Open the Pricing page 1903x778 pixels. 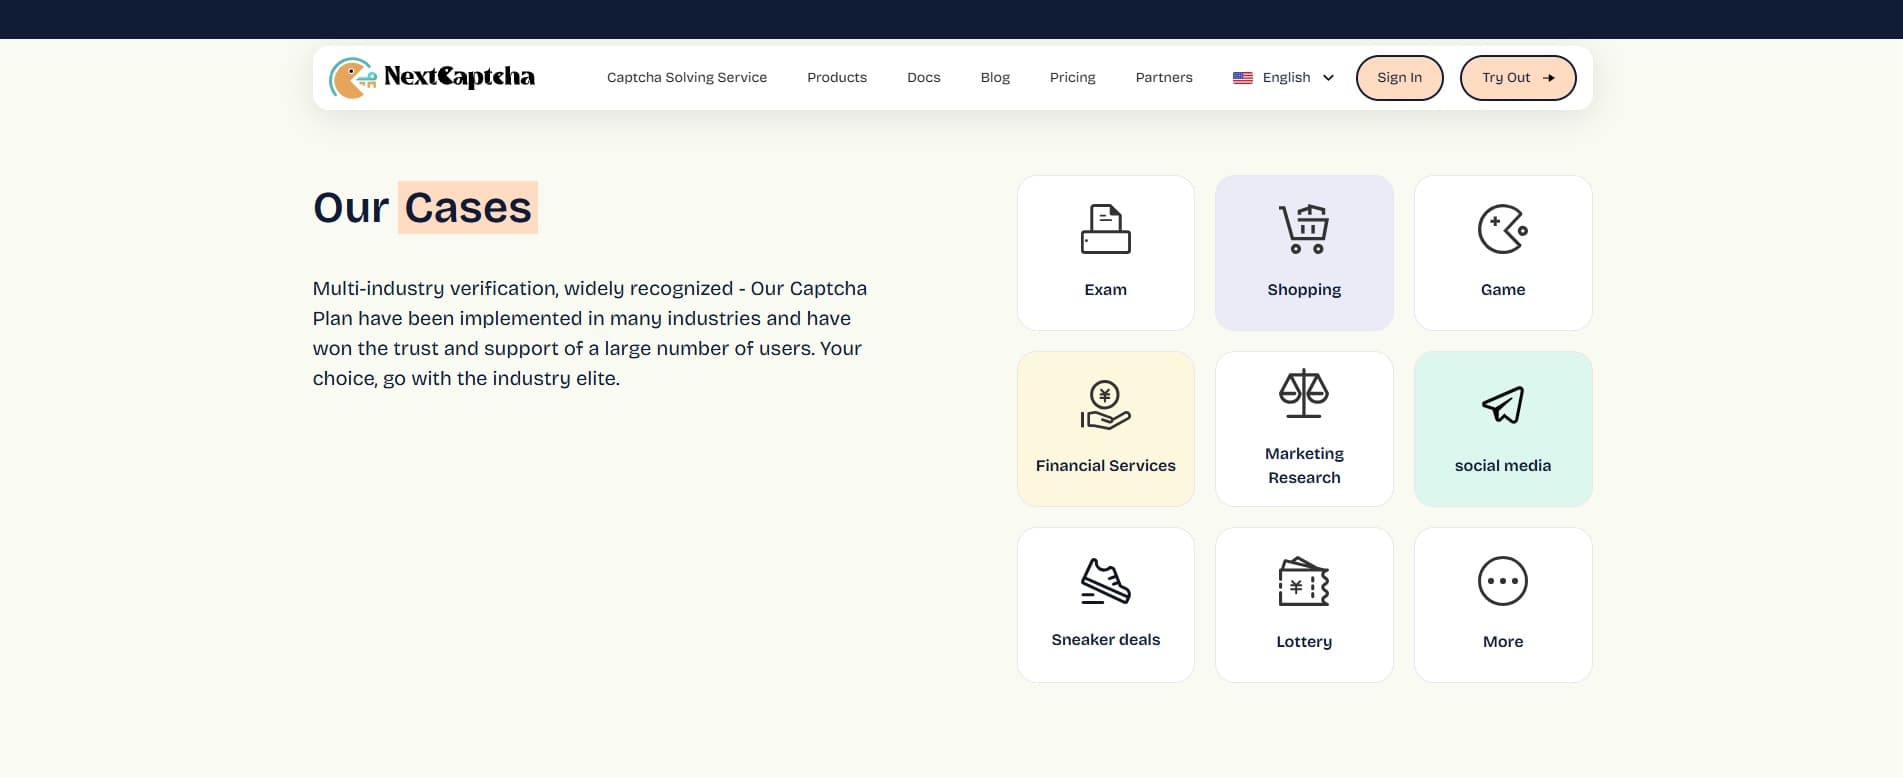pyautogui.click(x=1072, y=78)
